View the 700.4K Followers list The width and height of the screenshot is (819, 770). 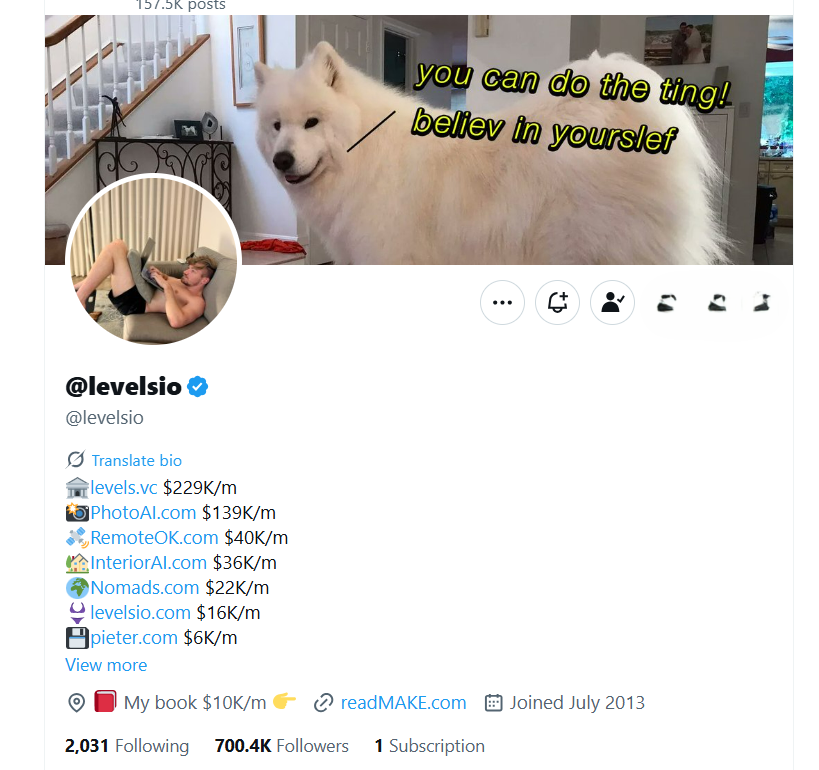(x=282, y=745)
